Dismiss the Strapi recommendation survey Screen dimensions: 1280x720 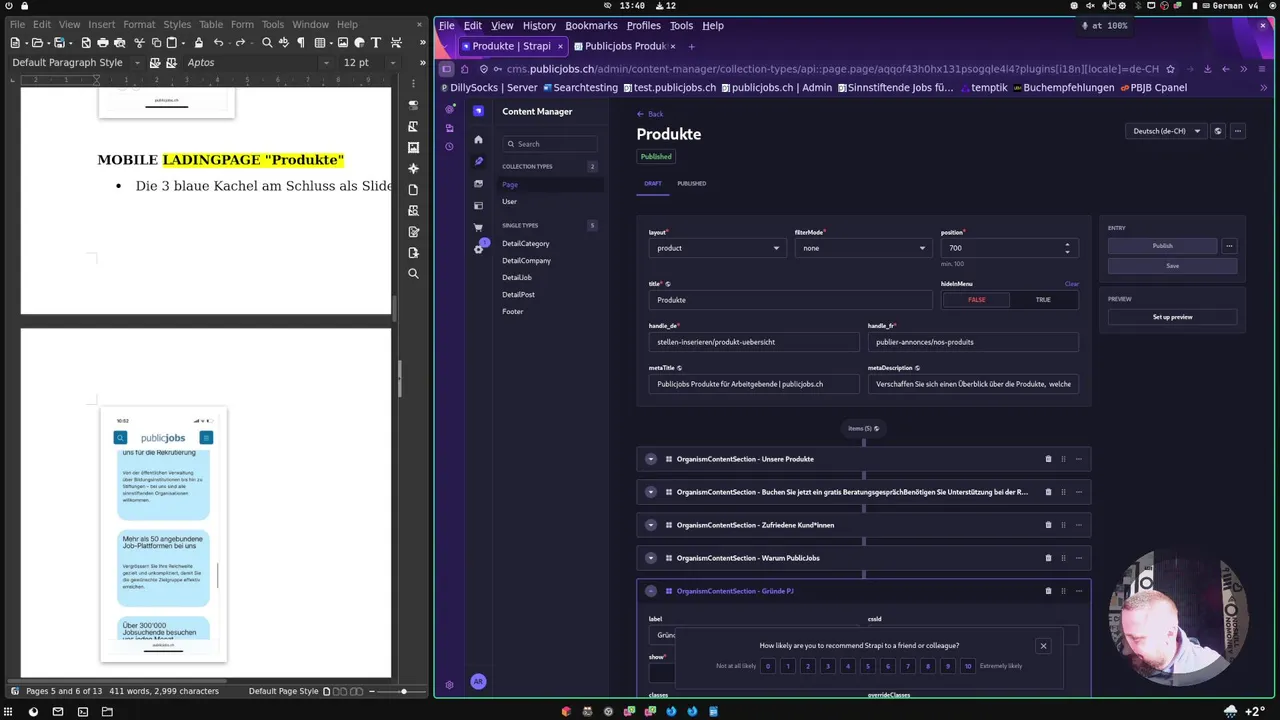click(1043, 646)
